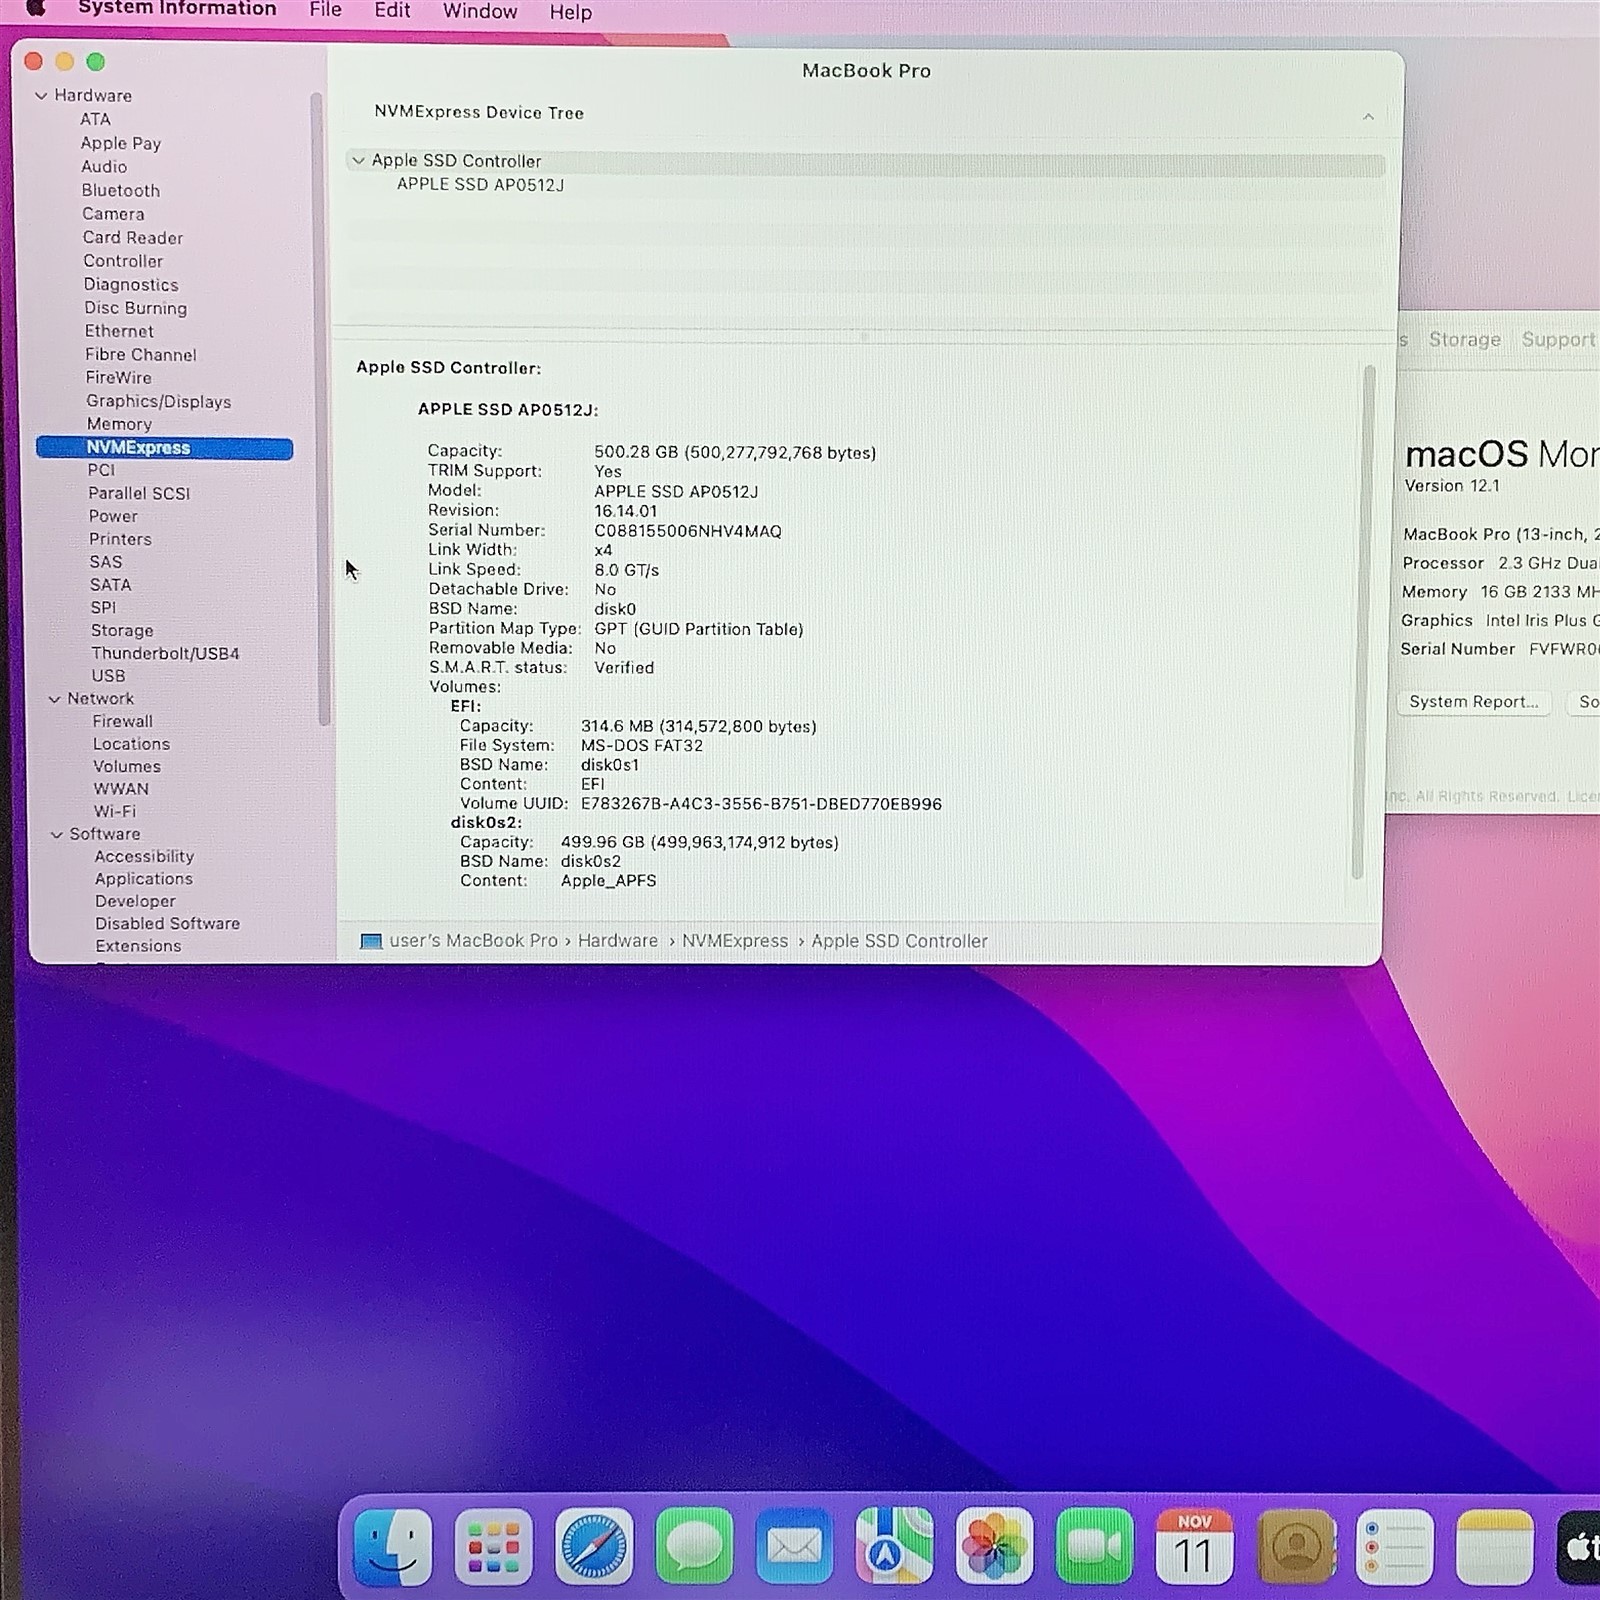
Task: Launch FaceTime from the dock
Action: click(1094, 1547)
